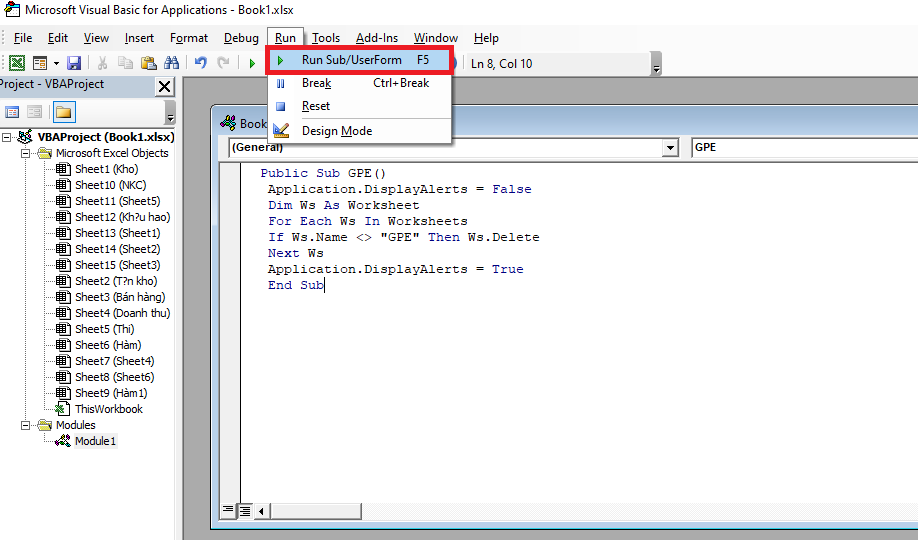Select Sheet11 (Sheet5) worksheet object
The height and width of the screenshot is (540, 918).
(x=118, y=201)
